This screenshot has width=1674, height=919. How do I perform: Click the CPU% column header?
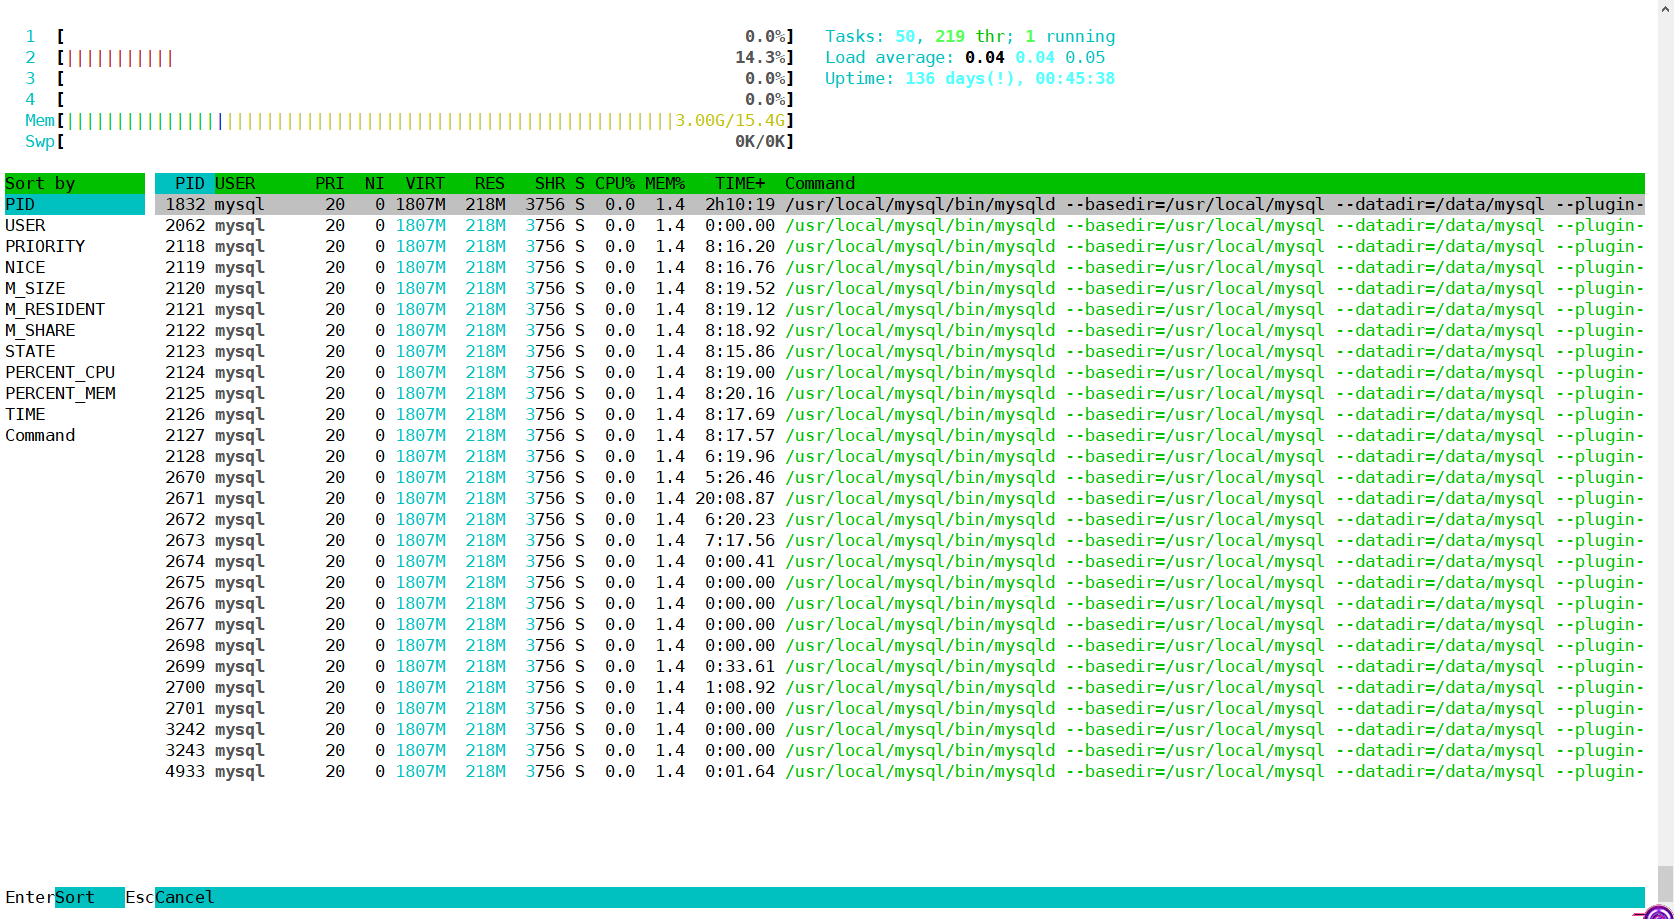click(x=615, y=183)
